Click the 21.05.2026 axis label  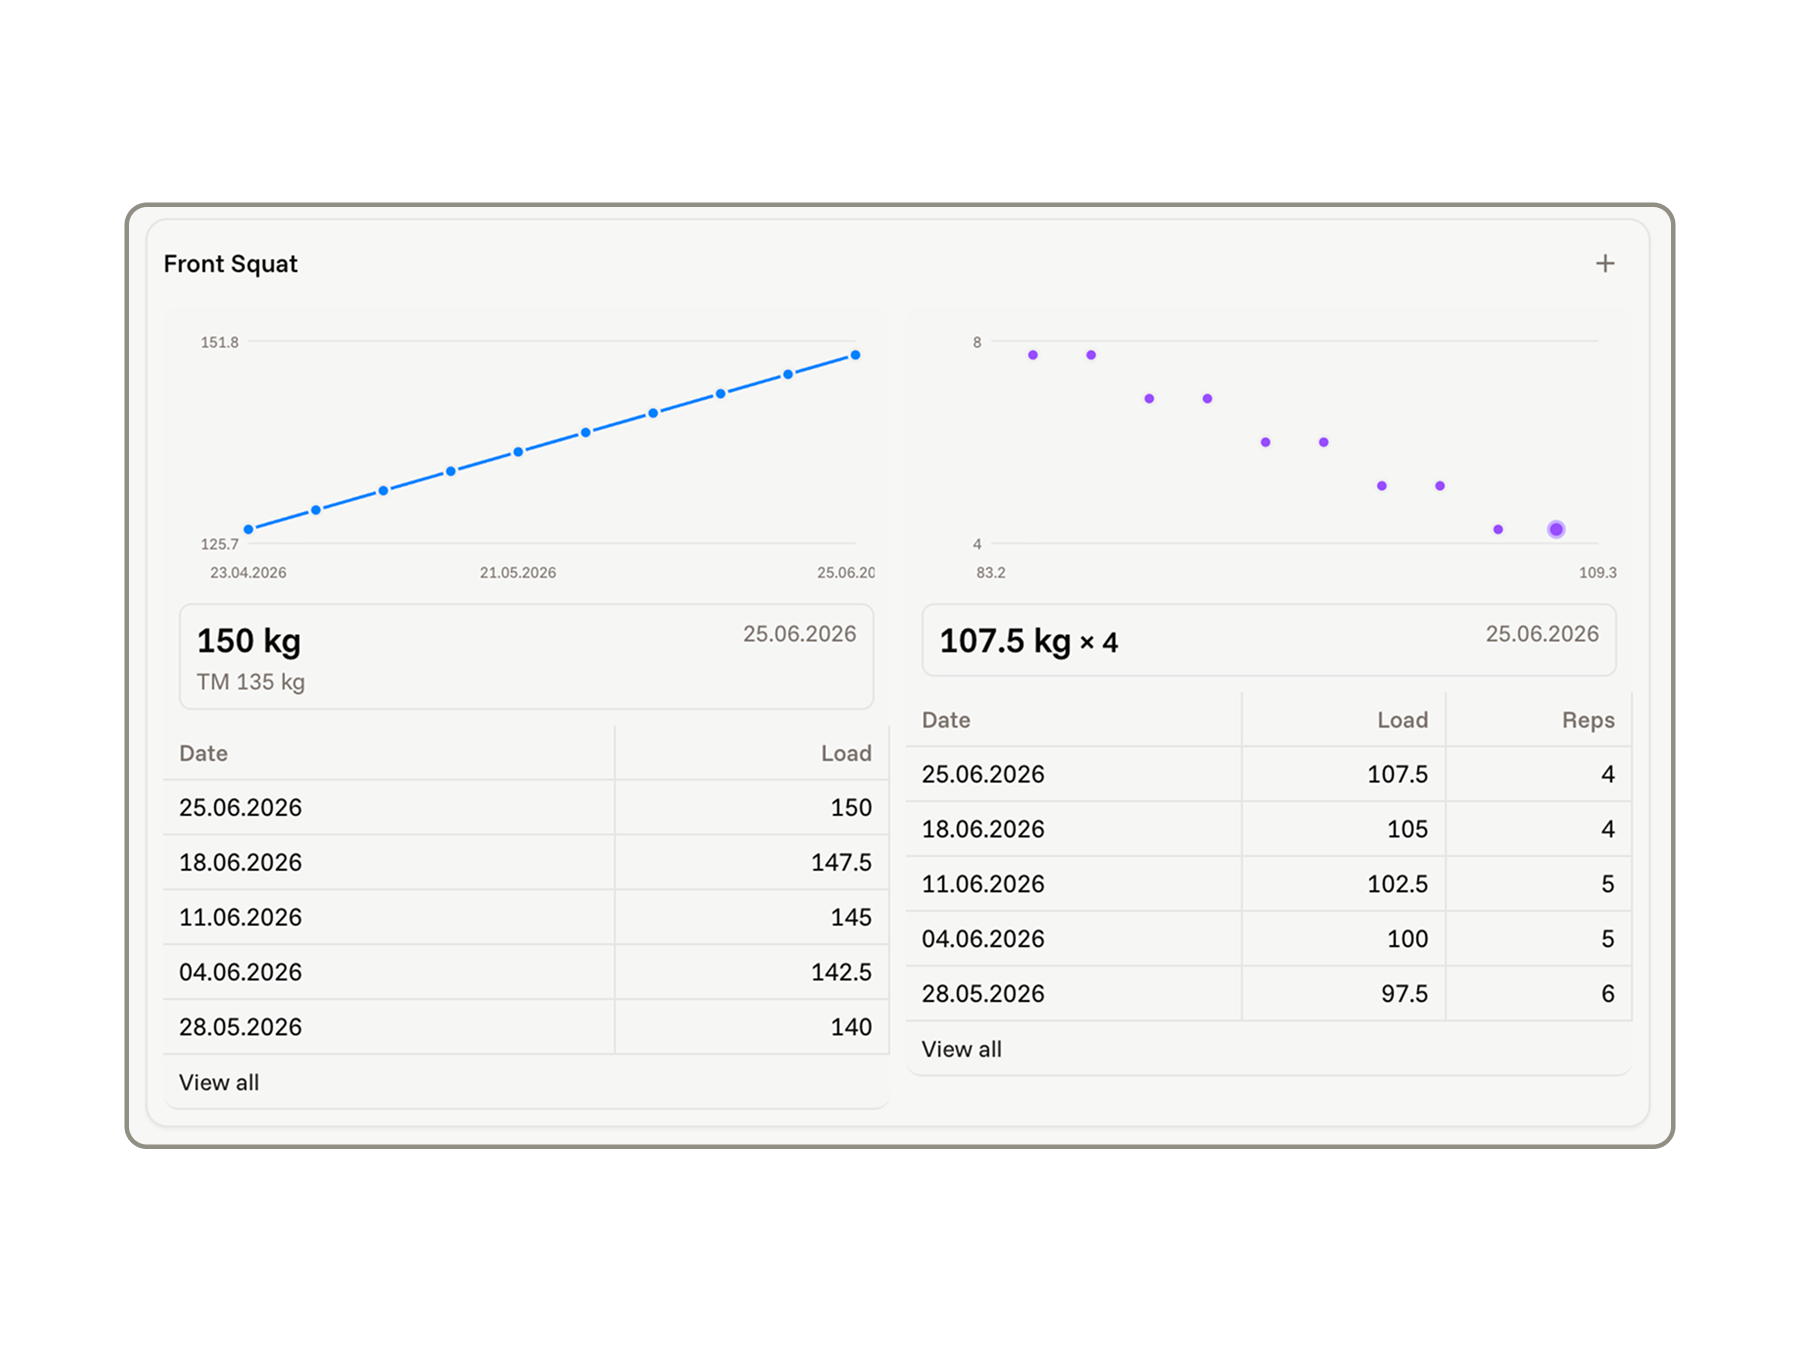(518, 573)
